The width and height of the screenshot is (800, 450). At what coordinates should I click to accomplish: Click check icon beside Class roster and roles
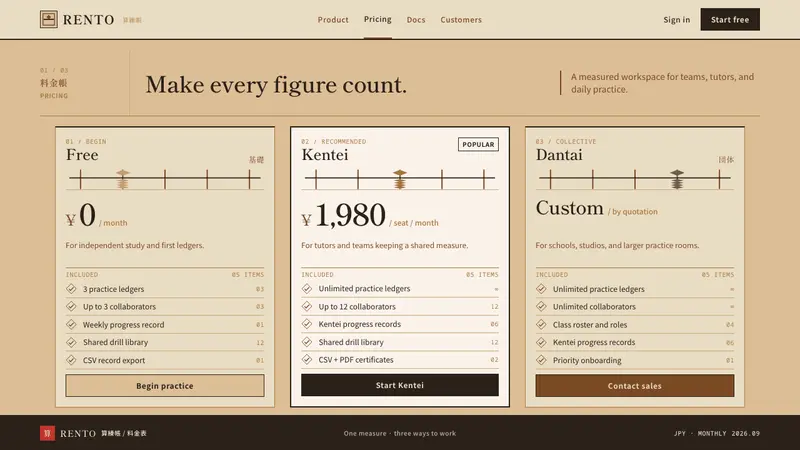click(x=541, y=324)
